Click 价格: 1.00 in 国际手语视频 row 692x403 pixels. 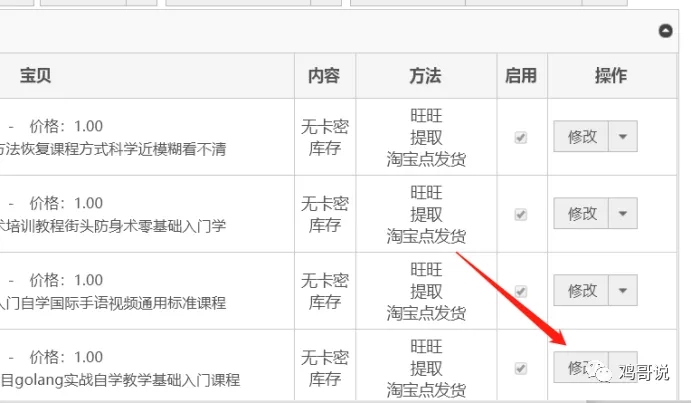[66, 280]
